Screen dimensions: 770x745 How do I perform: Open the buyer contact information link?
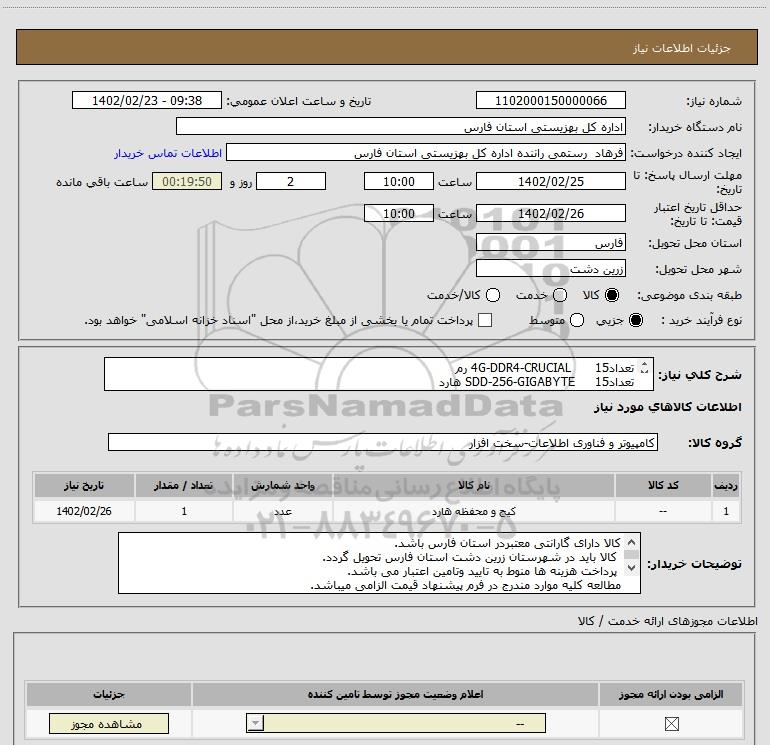pos(168,153)
